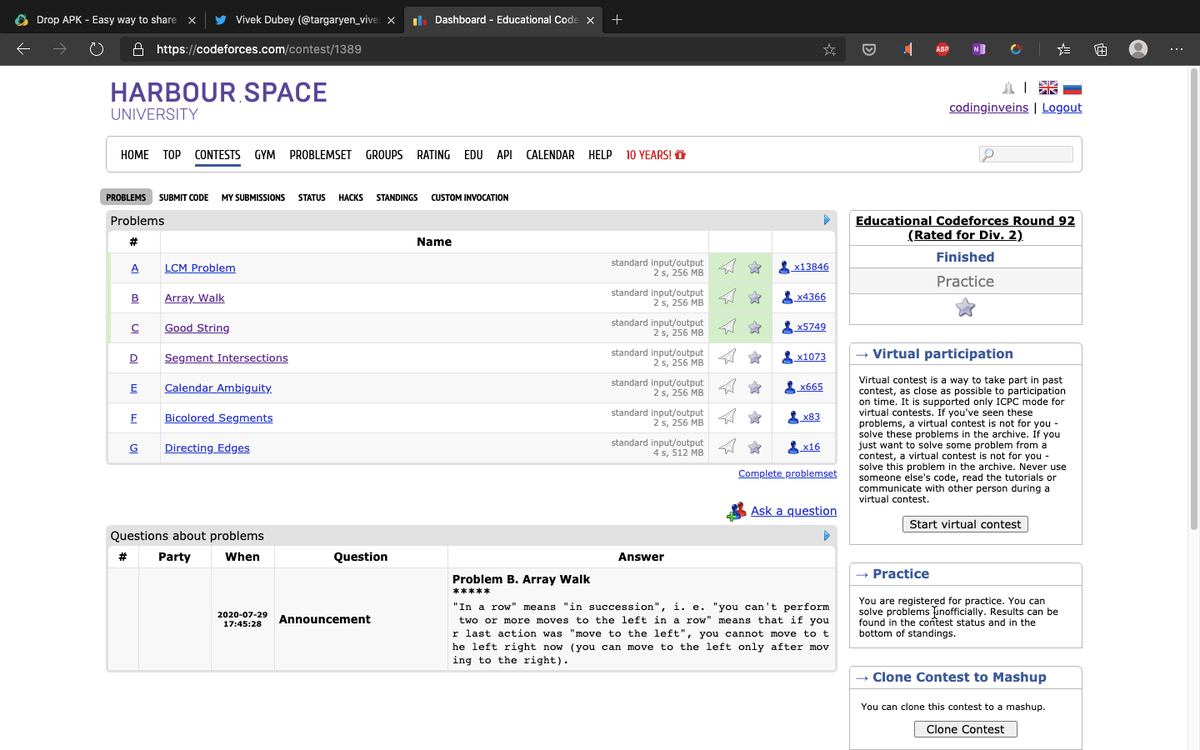Switch to Vivek Dubey Twitter tab
Screen dimensions: 1200x750
306,20
